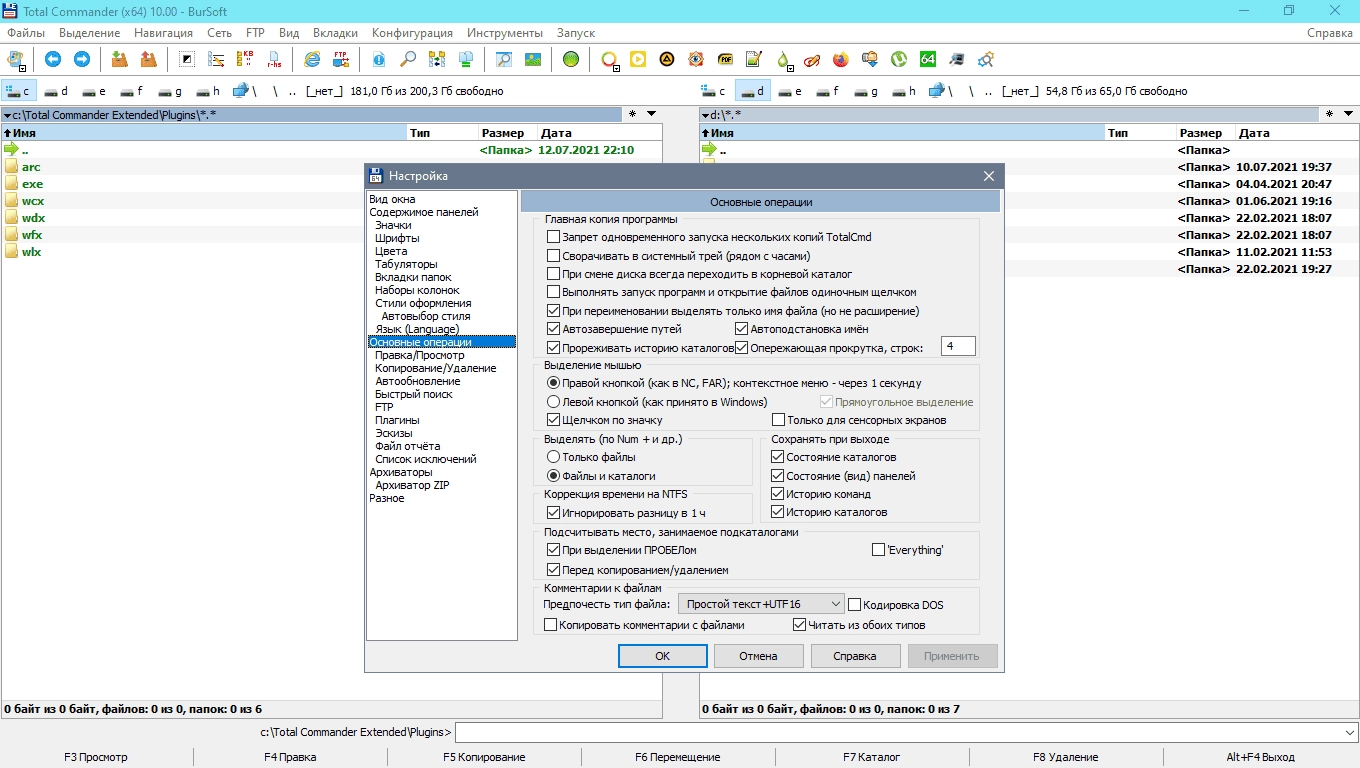Click the eye viewer toolbar icon
Screen dimensions: 1360x768
coord(696,59)
